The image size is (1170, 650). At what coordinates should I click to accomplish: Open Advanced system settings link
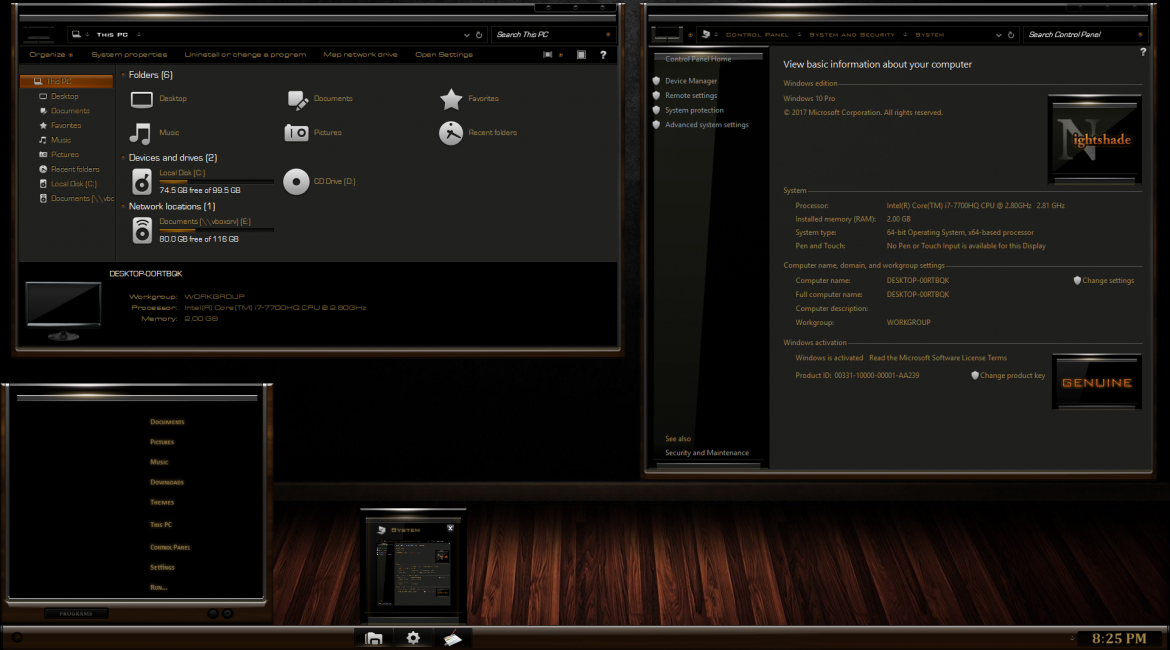707,125
